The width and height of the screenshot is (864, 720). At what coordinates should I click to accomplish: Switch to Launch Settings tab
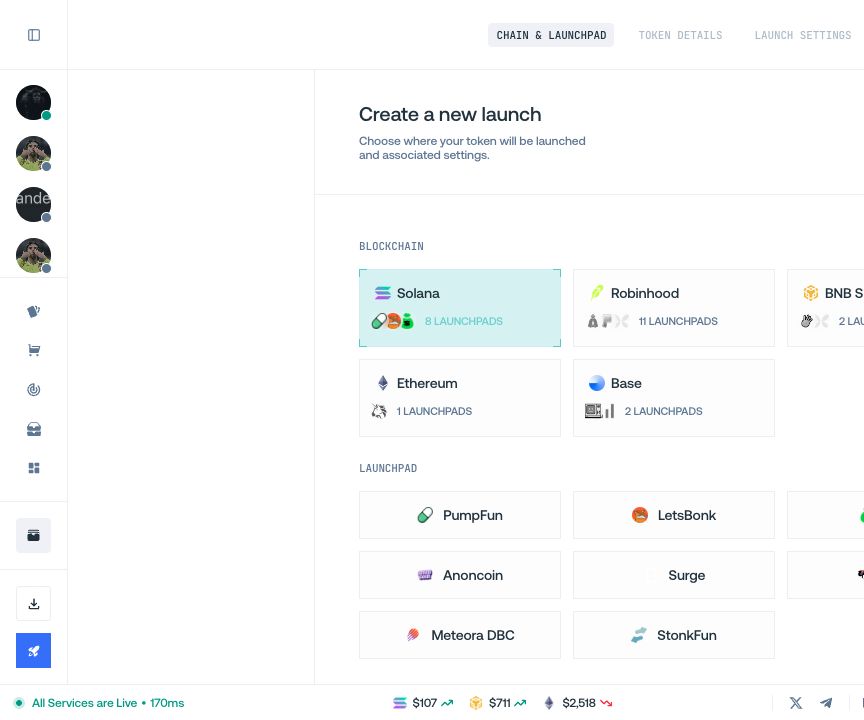[x=803, y=35]
